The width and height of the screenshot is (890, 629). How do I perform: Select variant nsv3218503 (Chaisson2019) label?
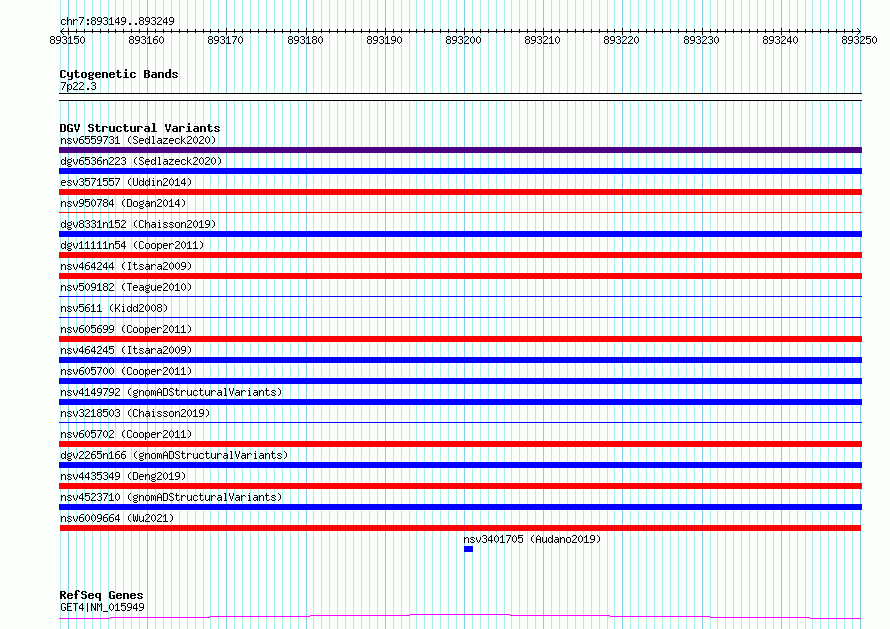point(135,413)
